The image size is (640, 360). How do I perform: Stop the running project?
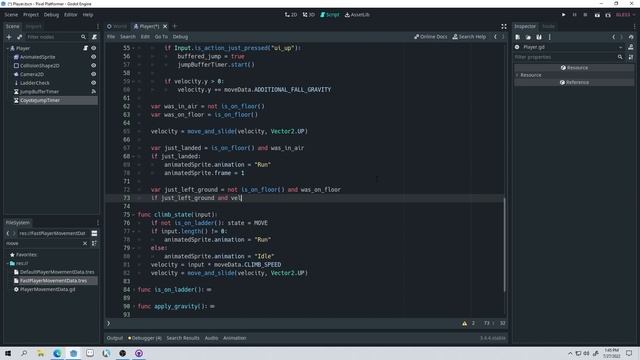coord(585,15)
